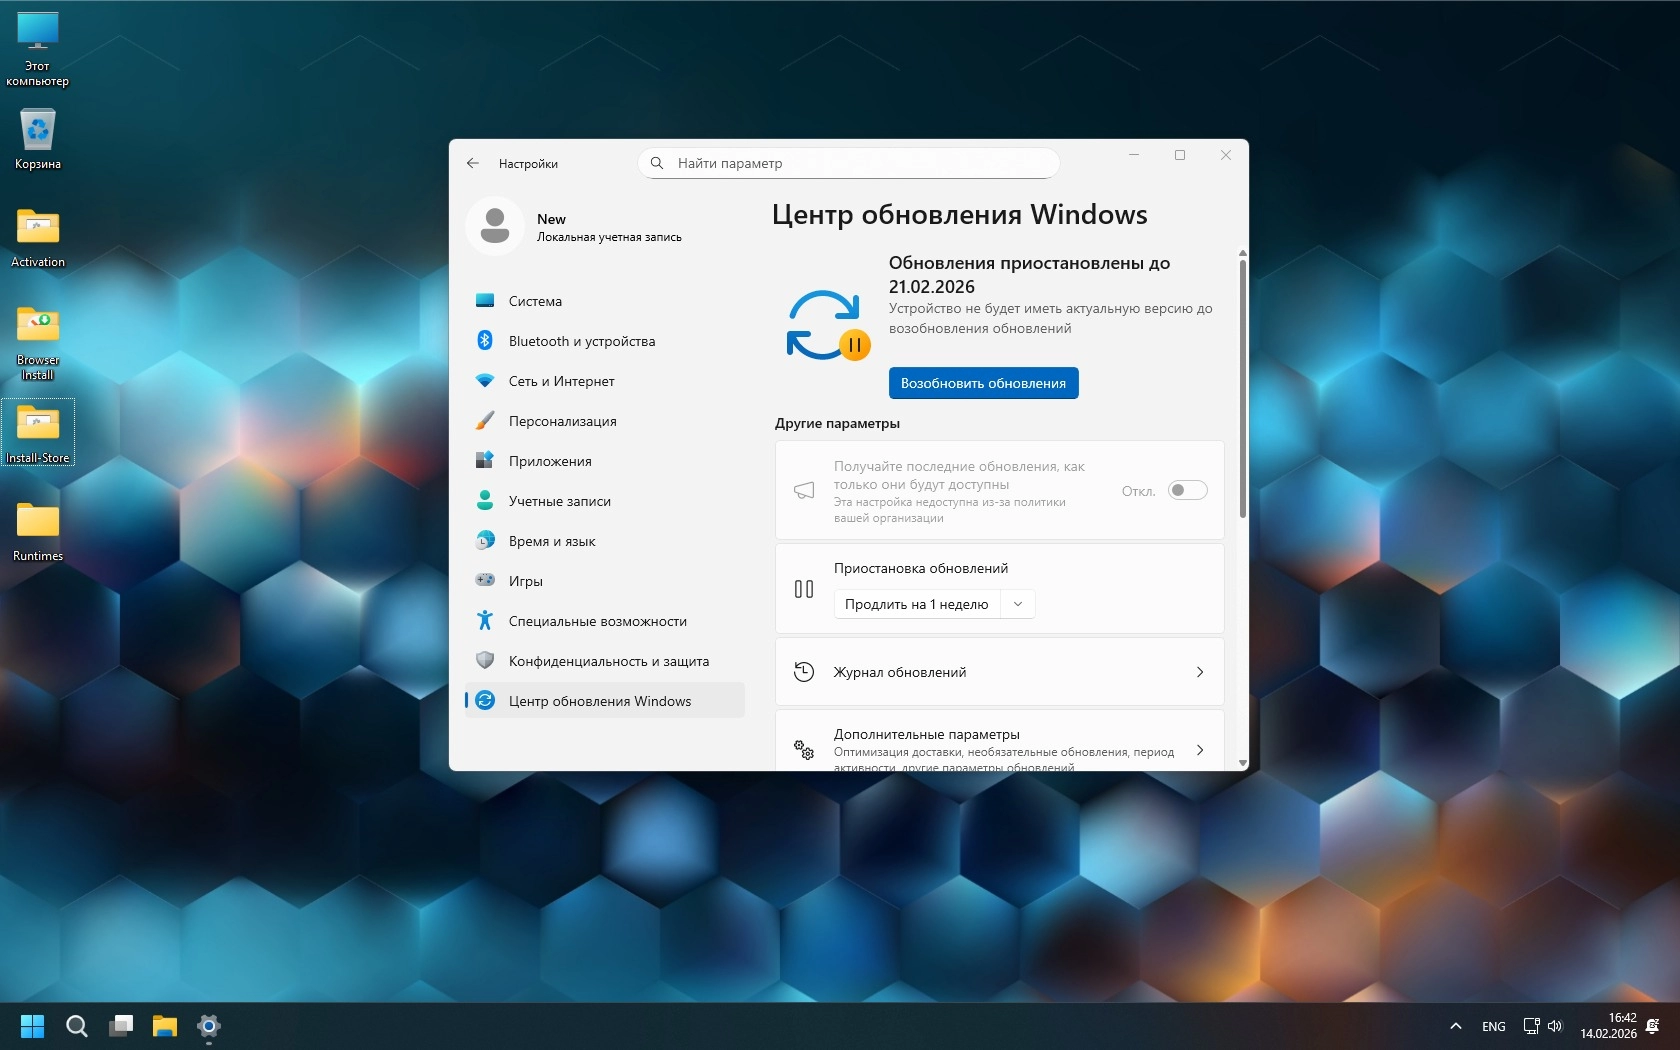Open Персонализация via the paintbrush icon

point(485,421)
